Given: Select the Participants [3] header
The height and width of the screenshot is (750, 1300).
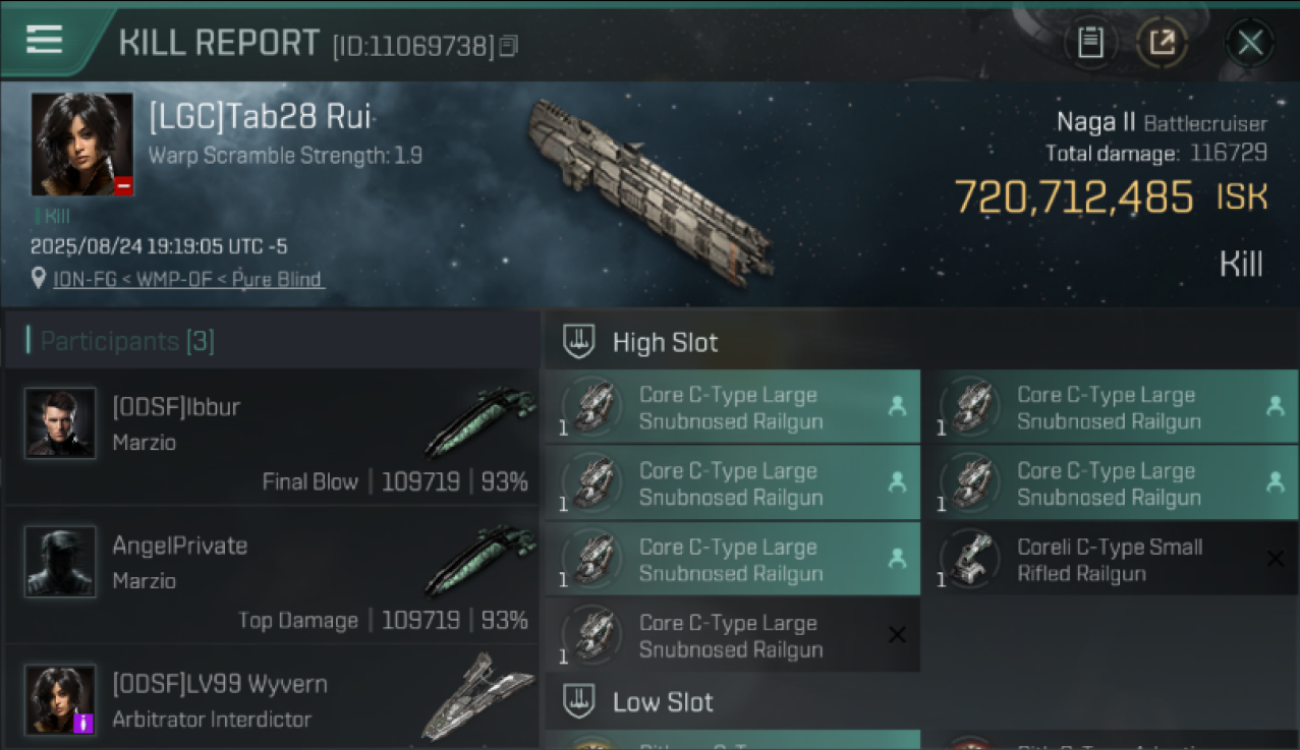Looking at the screenshot, I should click(x=127, y=341).
